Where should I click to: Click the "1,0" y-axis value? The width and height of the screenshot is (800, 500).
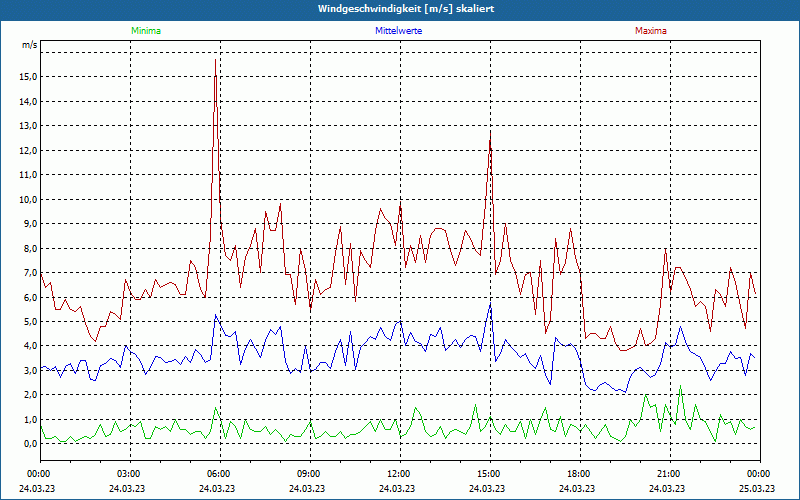(31, 419)
